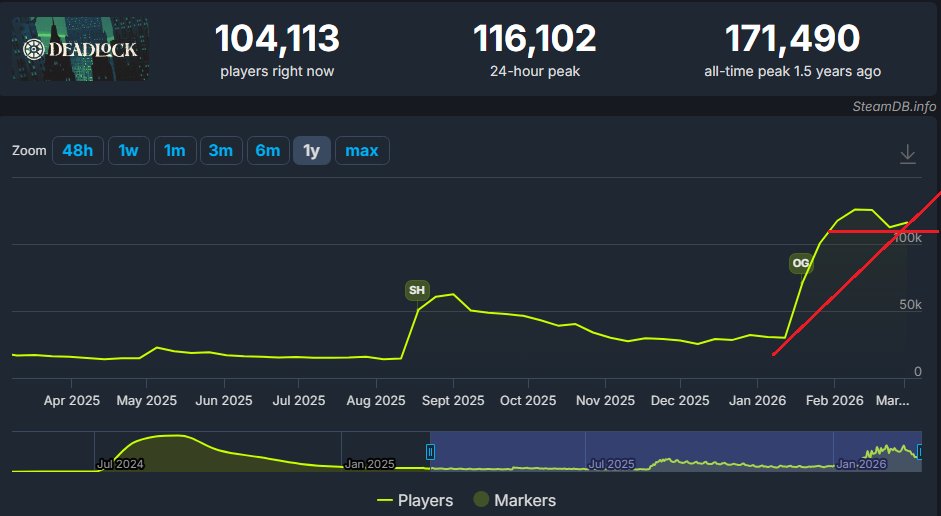Grab the left navigator range handle
941x516 pixels.
430,451
